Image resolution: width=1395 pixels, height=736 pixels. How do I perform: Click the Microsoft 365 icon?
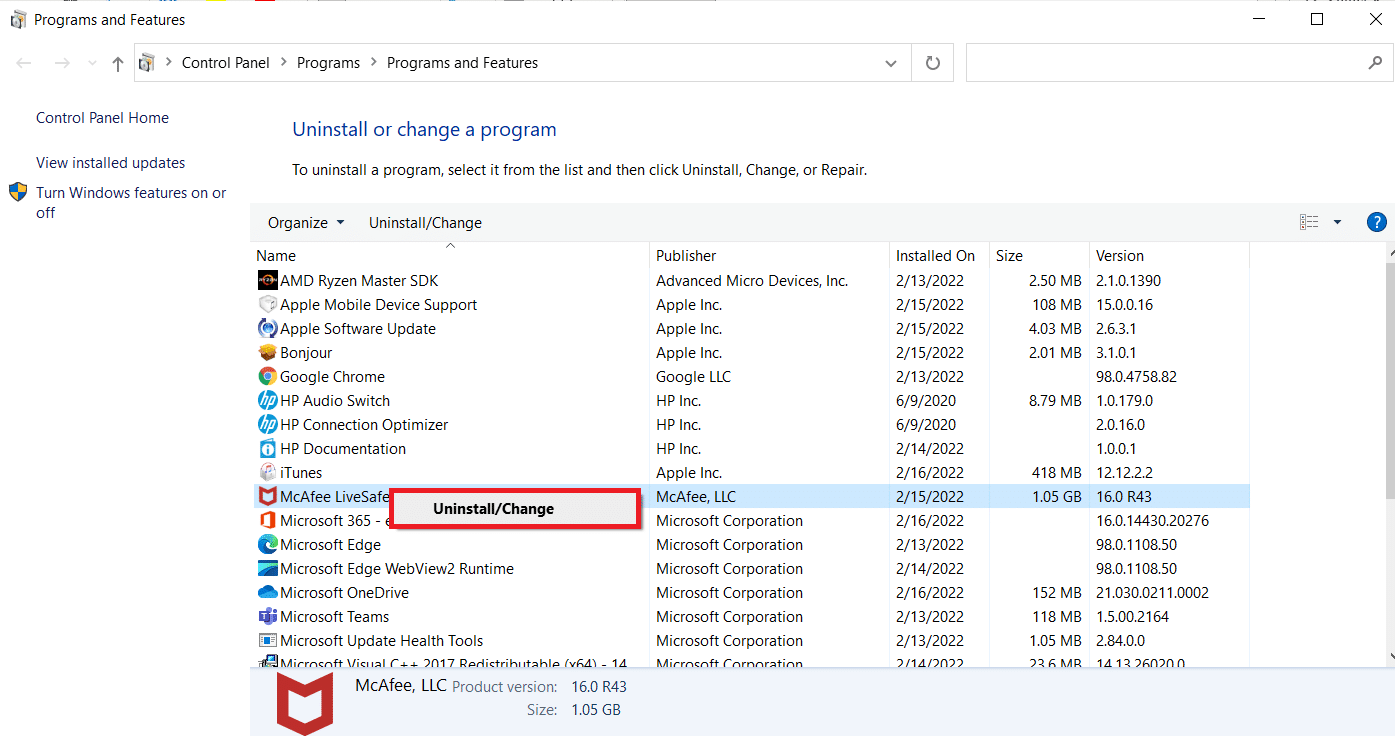coord(267,521)
